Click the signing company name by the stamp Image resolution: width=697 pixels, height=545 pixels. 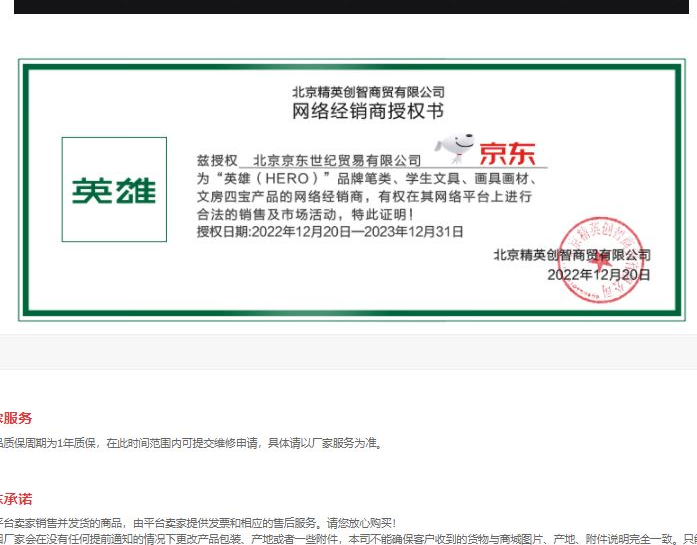(x=572, y=255)
